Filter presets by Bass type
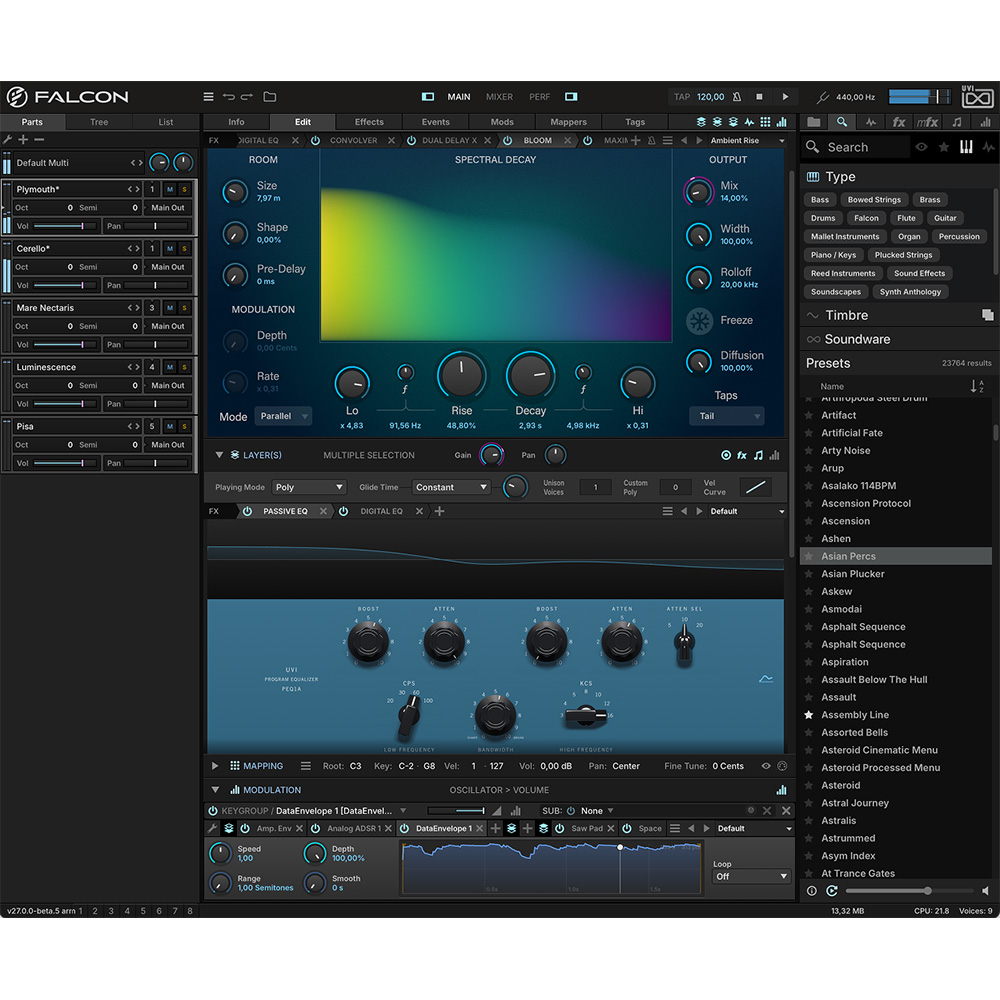This screenshot has width=1000, height=1000. (820, 200)
